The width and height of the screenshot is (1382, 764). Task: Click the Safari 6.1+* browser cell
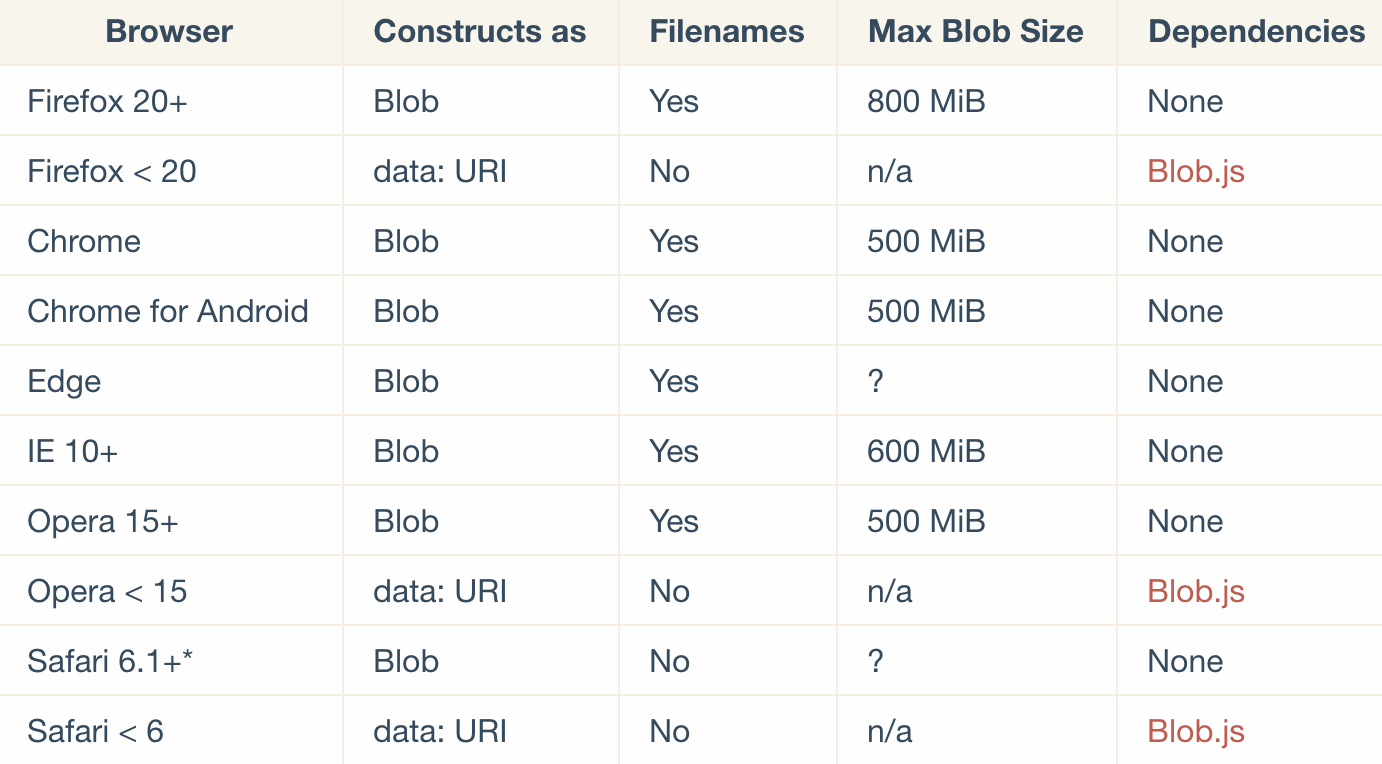pos(110,662)
